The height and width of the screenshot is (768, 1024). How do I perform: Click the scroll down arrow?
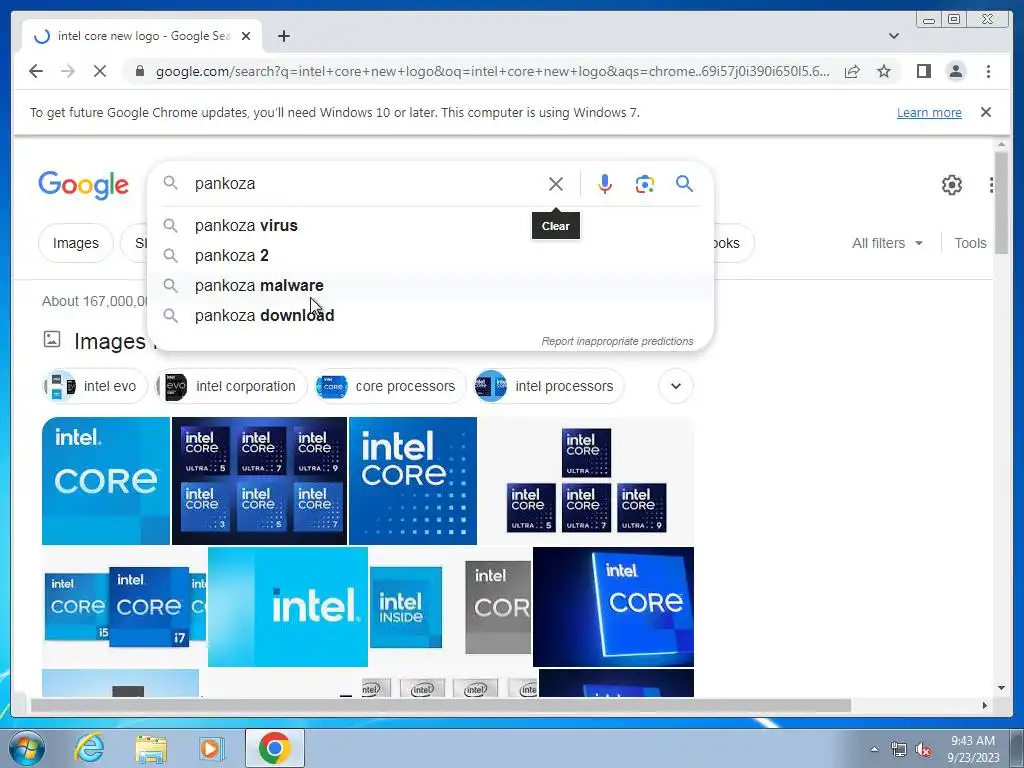tap(1001, 688)
